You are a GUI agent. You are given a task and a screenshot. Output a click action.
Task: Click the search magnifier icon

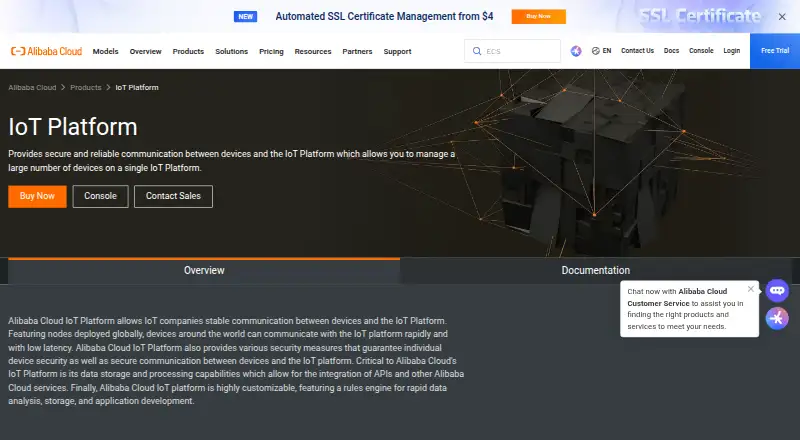pyautogui.click(x=477, y=51)
